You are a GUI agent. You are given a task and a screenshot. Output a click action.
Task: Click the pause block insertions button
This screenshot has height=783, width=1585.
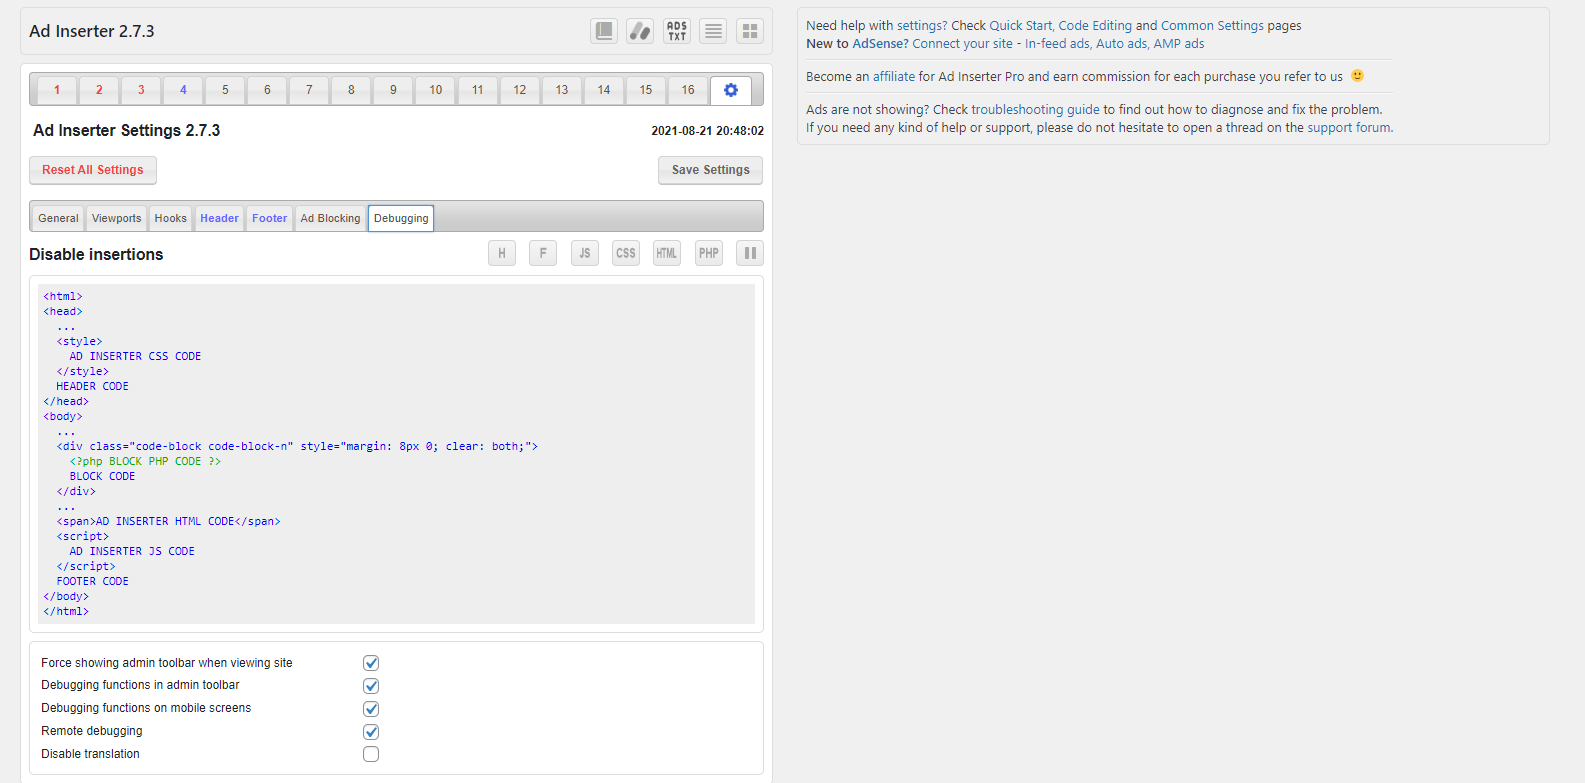pyautogui.click(x=750, y=253)
